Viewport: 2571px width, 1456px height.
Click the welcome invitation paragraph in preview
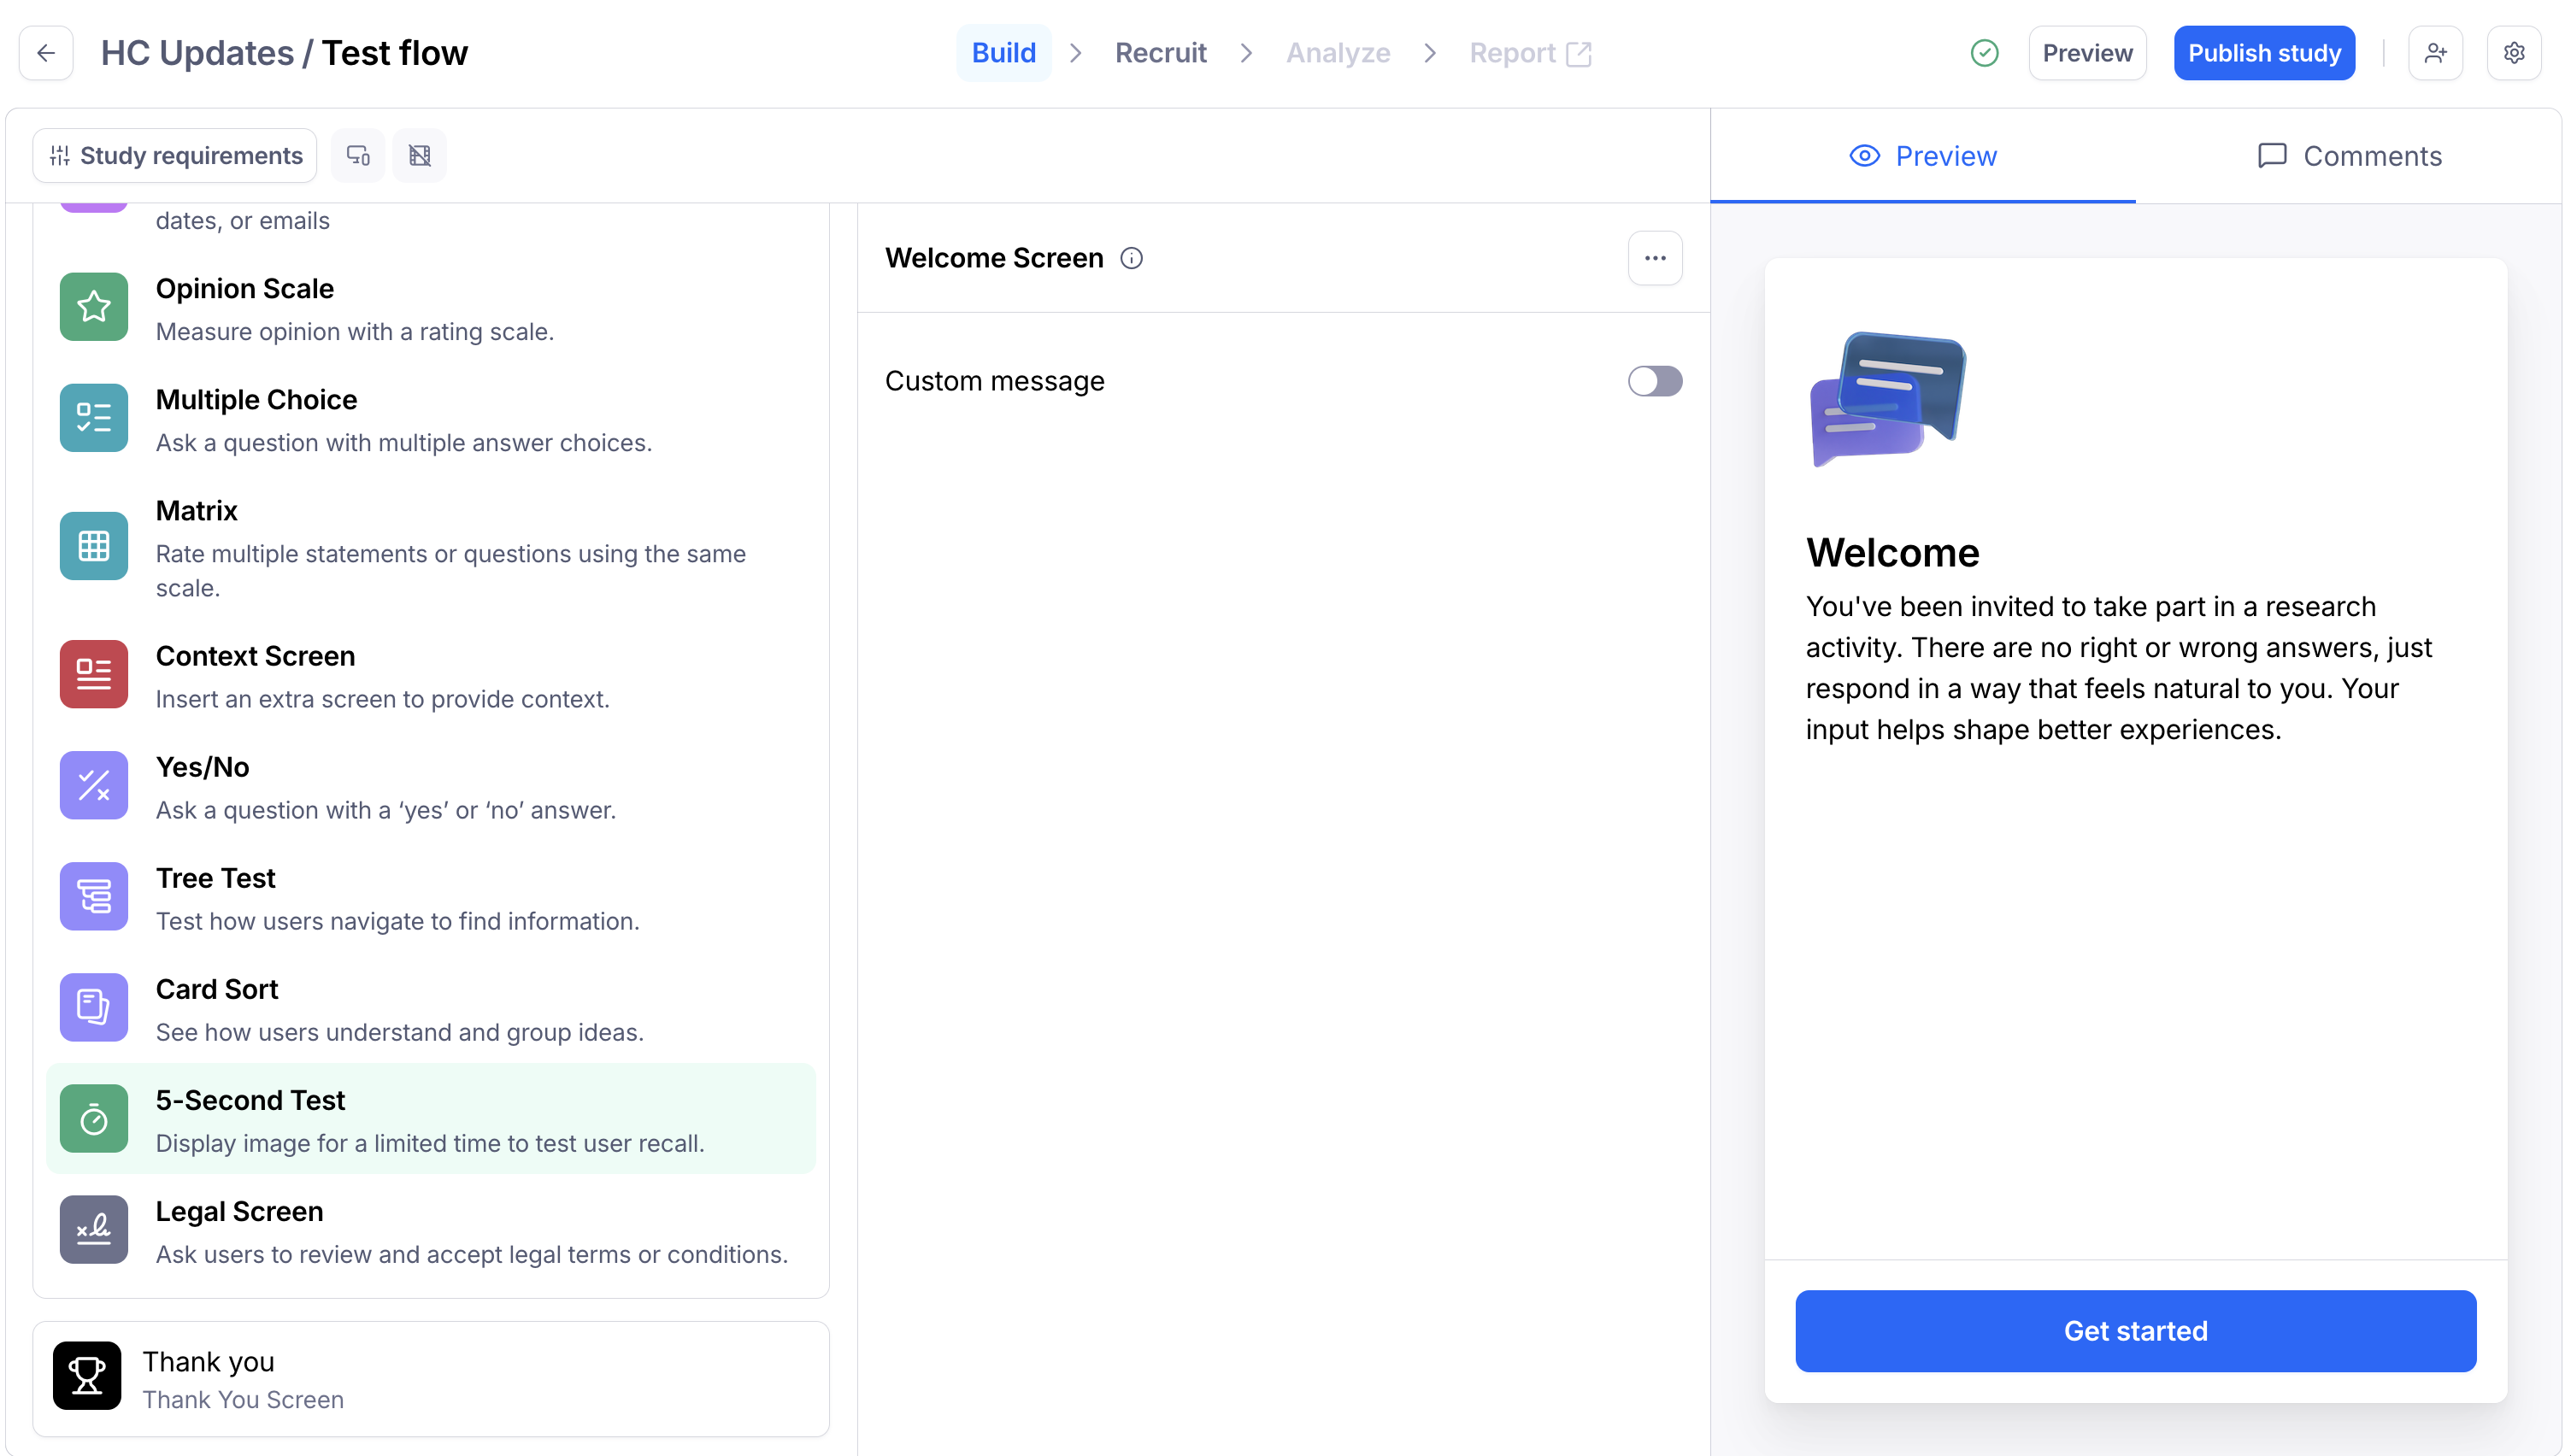pyautogui.click(x=2118, y=668)
